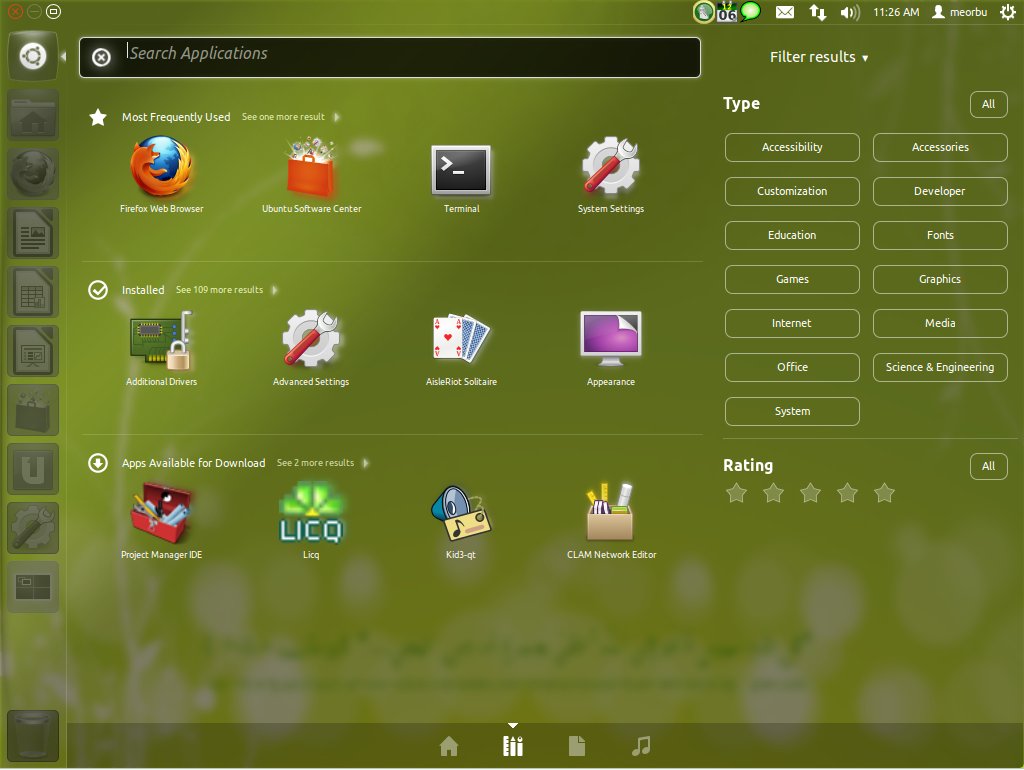This screenshot has height=770, width=1024.
Task: Click the Installed category heading
Action: tap(143, 290)
